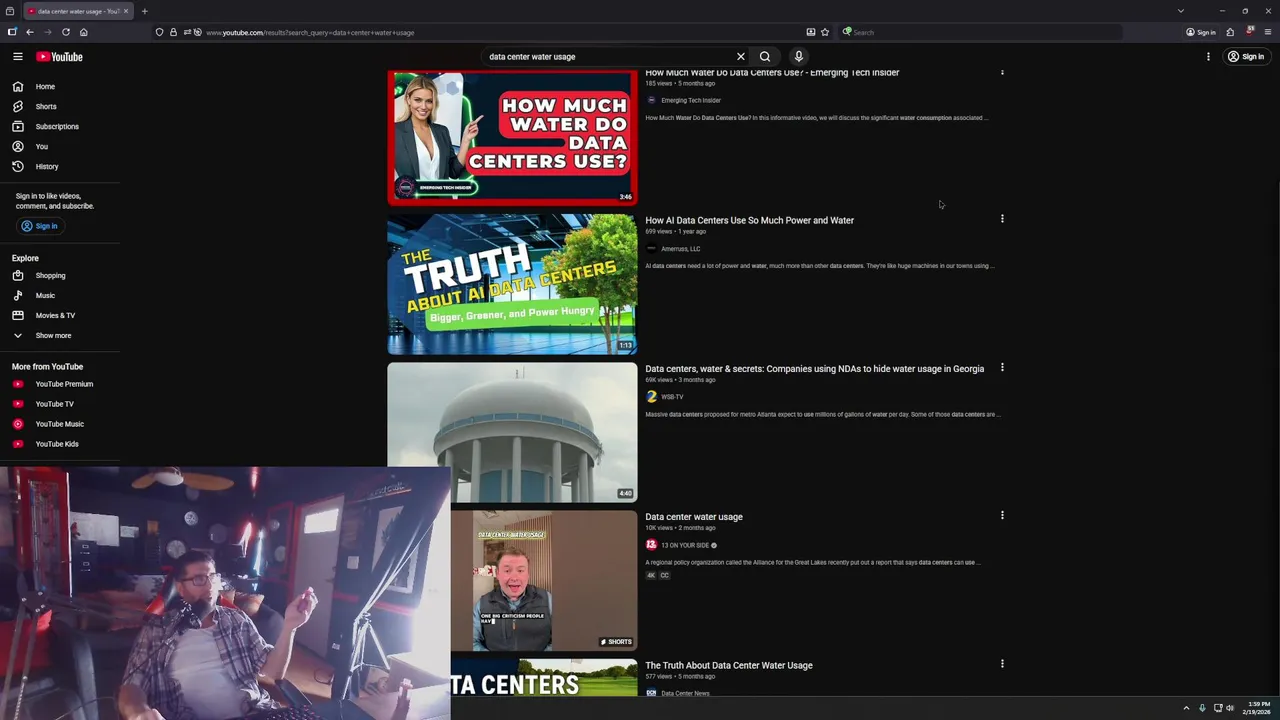The height and width of the screenshot is (720, 1280).
Task: Open YouTube Kids link
Action: (56, 444)
